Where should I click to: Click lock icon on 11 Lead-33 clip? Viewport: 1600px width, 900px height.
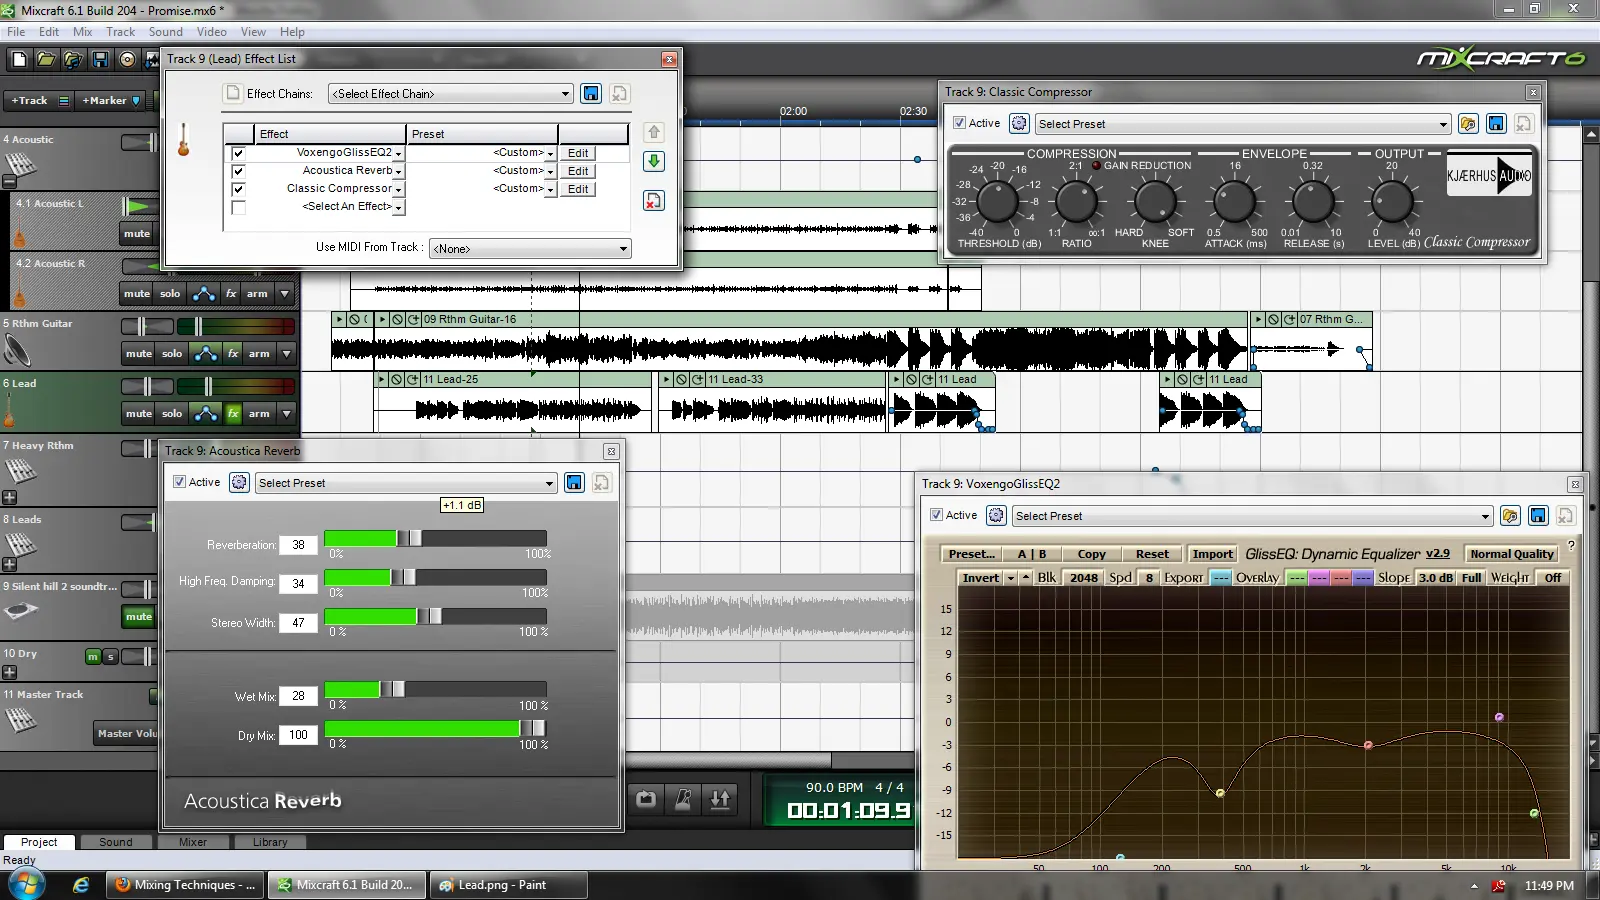(682, 380)
